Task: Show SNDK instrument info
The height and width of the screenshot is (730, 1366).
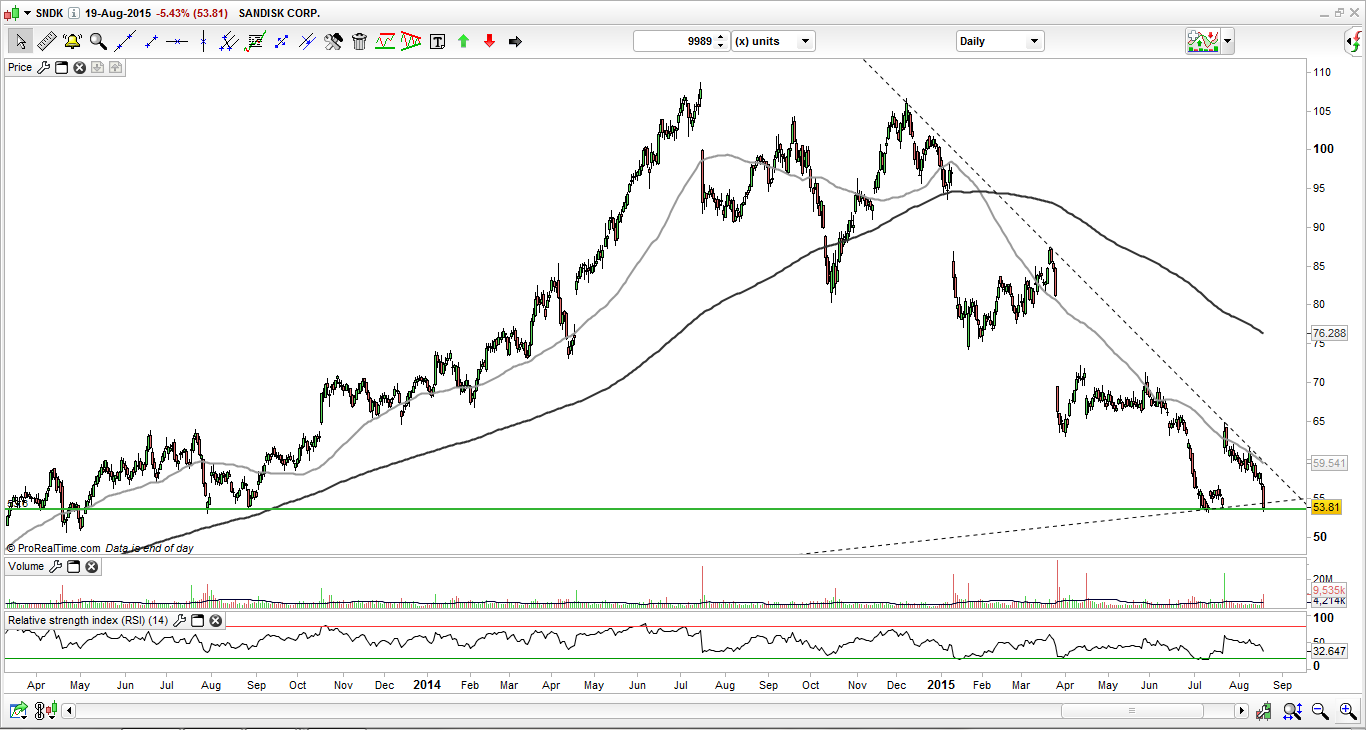Action: click(x=75, y=13)
